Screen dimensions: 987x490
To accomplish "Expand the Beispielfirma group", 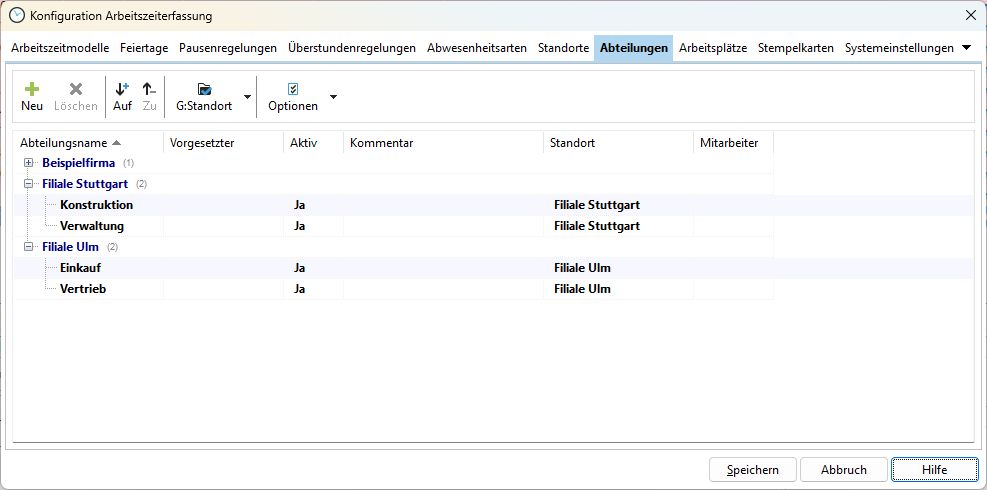I will (x=29, y=163).
